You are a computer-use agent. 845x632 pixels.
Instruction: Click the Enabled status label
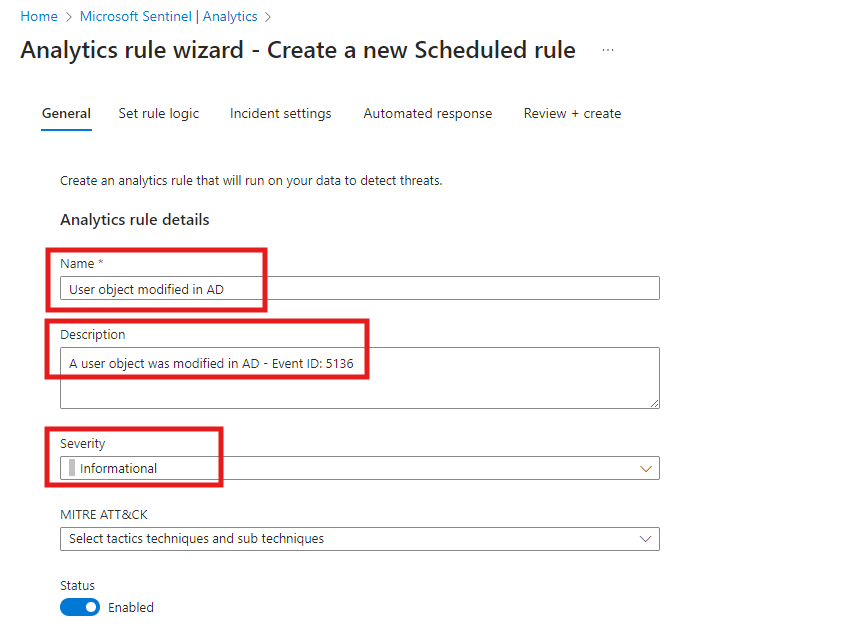point(131,607)
